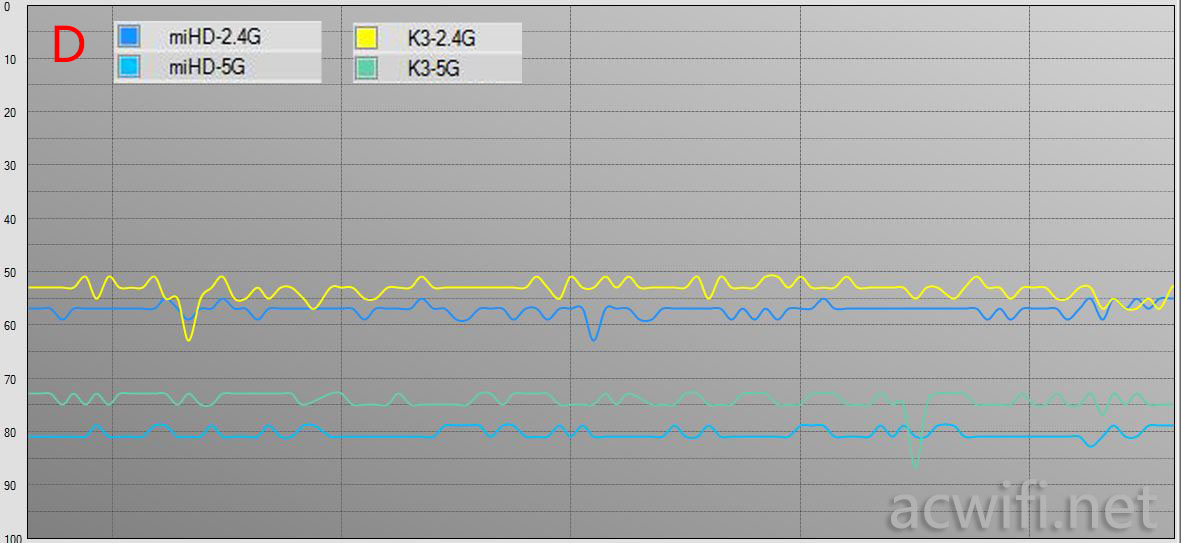Select the K3-2.4G legend label
Screen dimensions: 1181x543
coord(441,37)
